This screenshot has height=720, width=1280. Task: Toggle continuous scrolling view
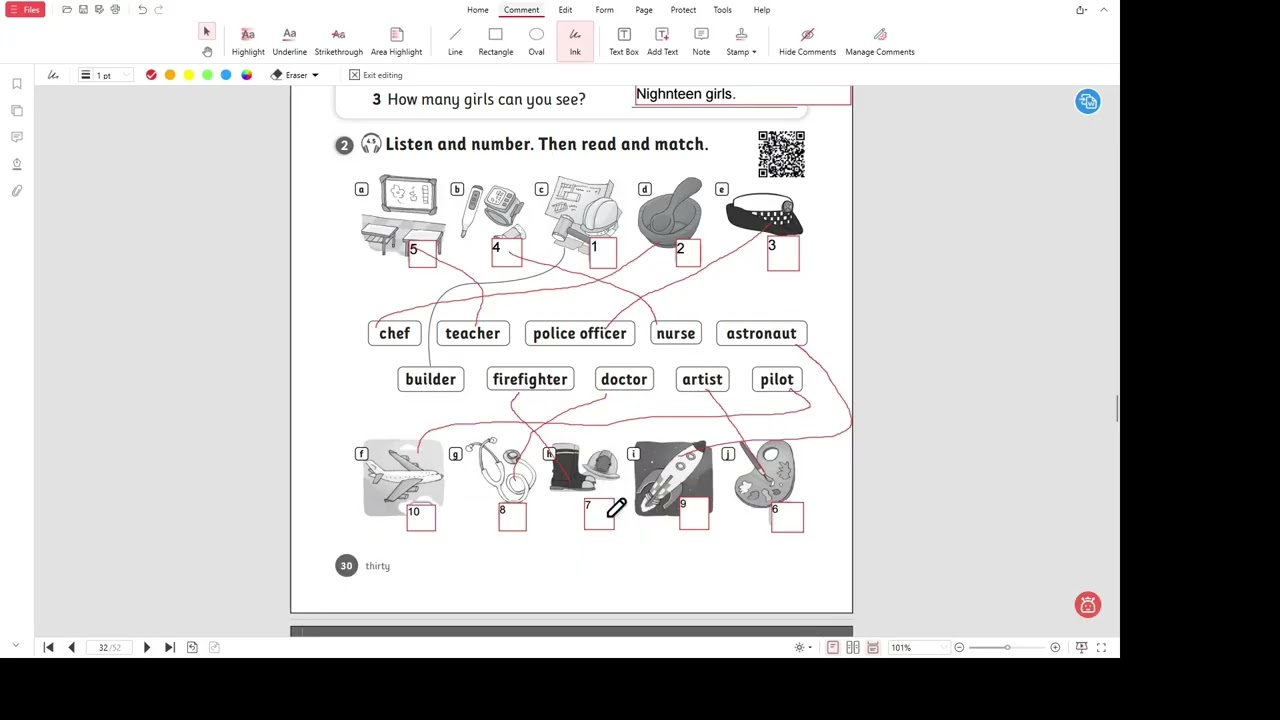click(873, 647)
